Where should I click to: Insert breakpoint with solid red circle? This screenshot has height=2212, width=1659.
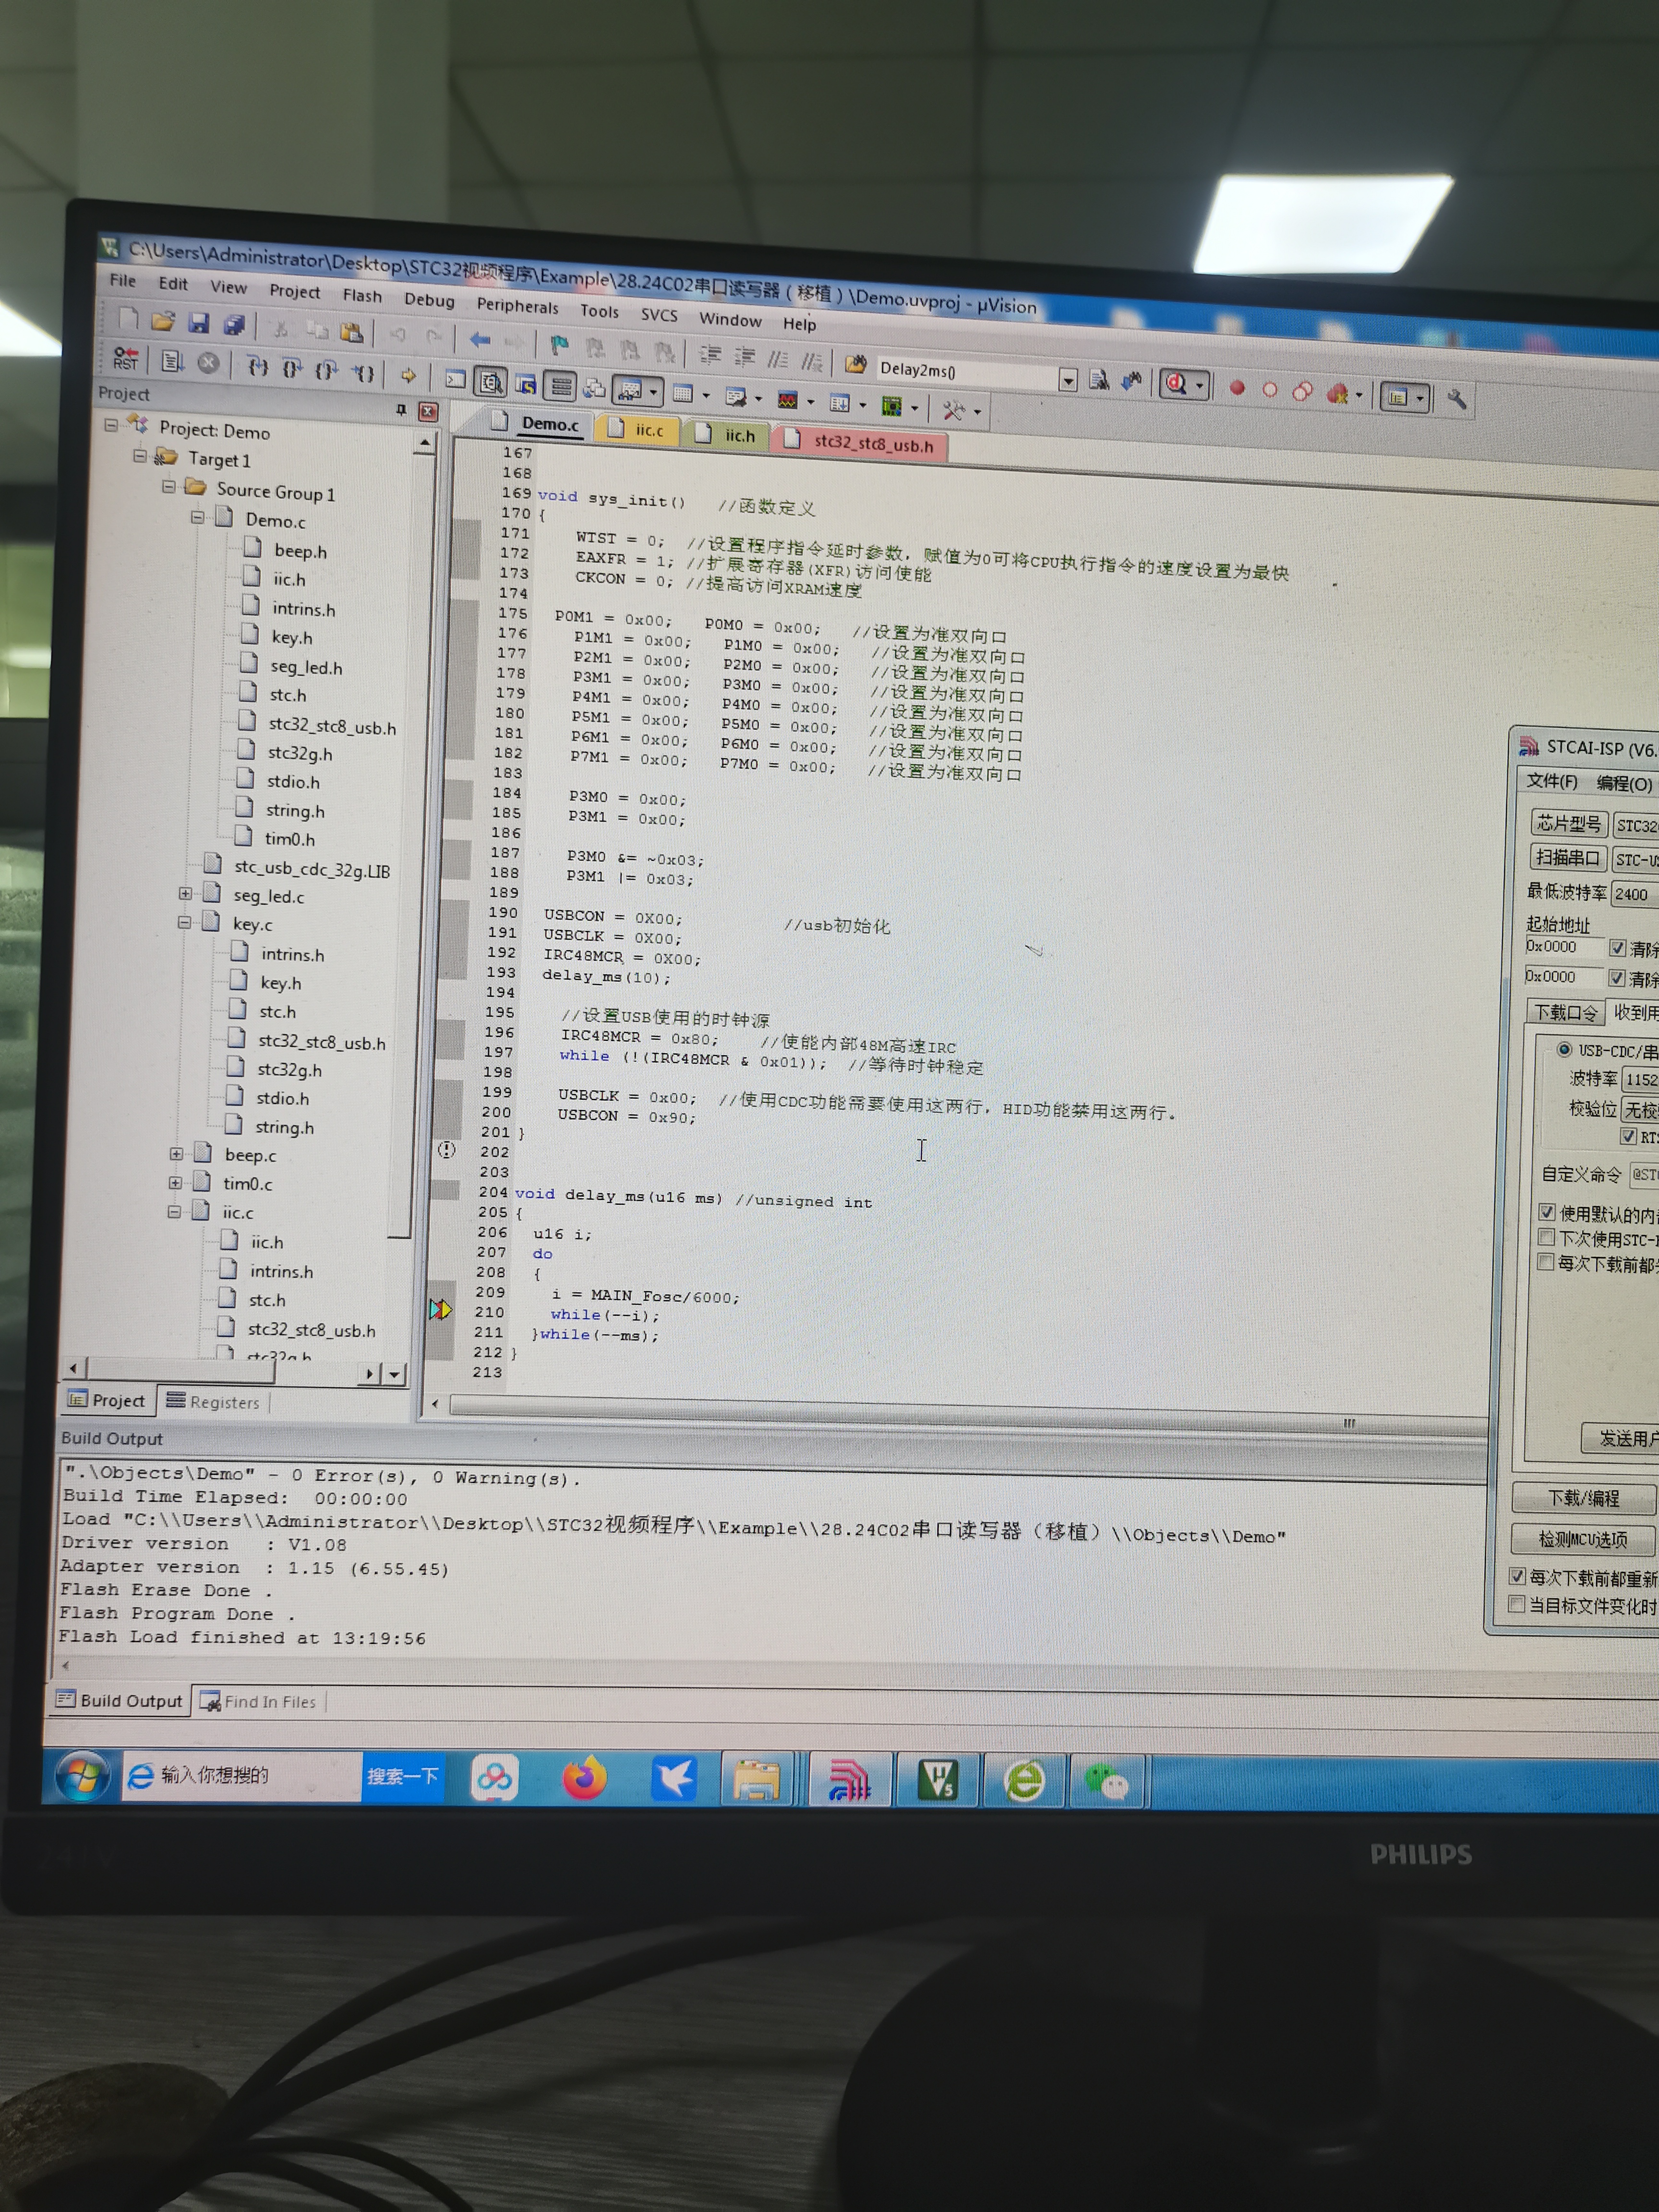pyautogui.click(x=1237, y=388)
